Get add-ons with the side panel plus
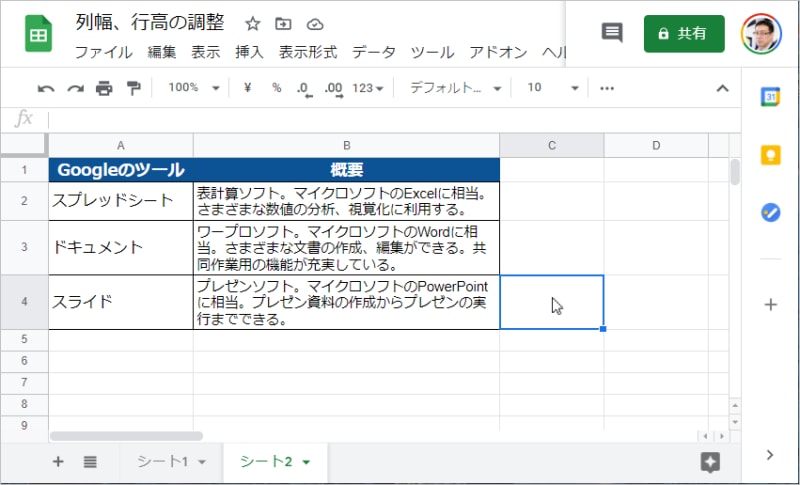The image size is (800, 485). point(770,305)
